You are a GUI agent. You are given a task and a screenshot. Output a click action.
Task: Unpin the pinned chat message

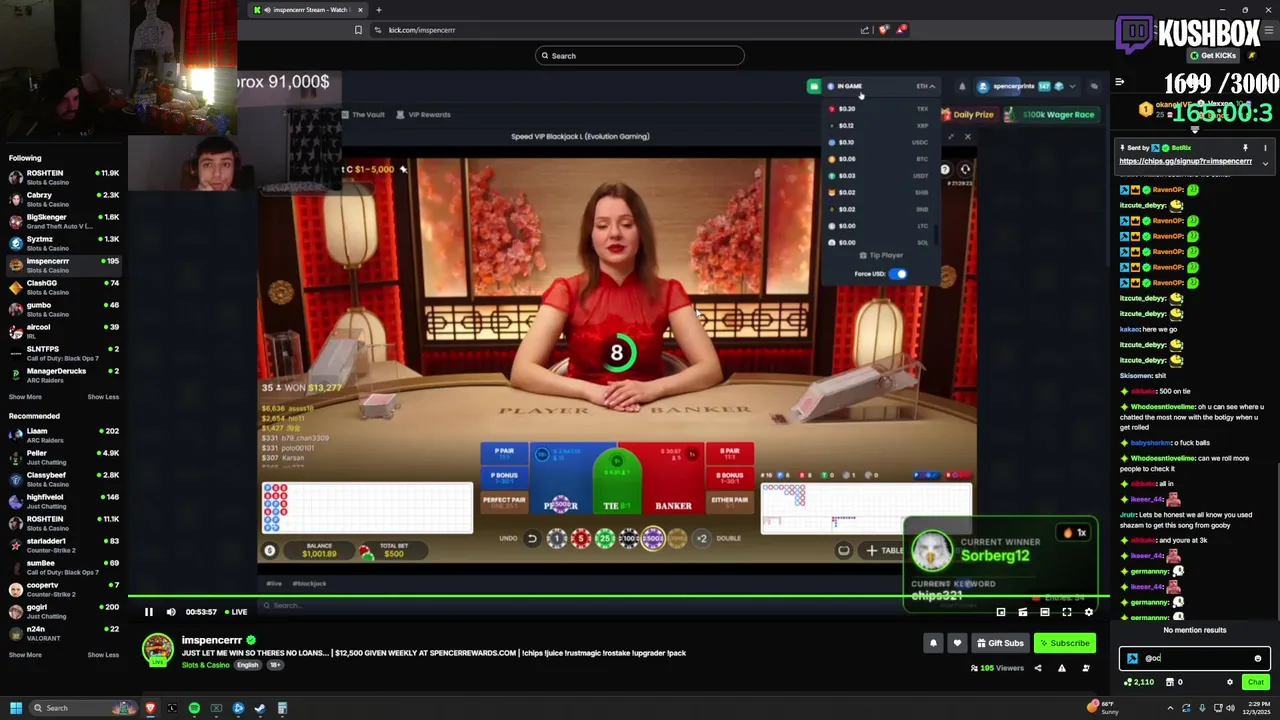click(x=1245, y=148)
